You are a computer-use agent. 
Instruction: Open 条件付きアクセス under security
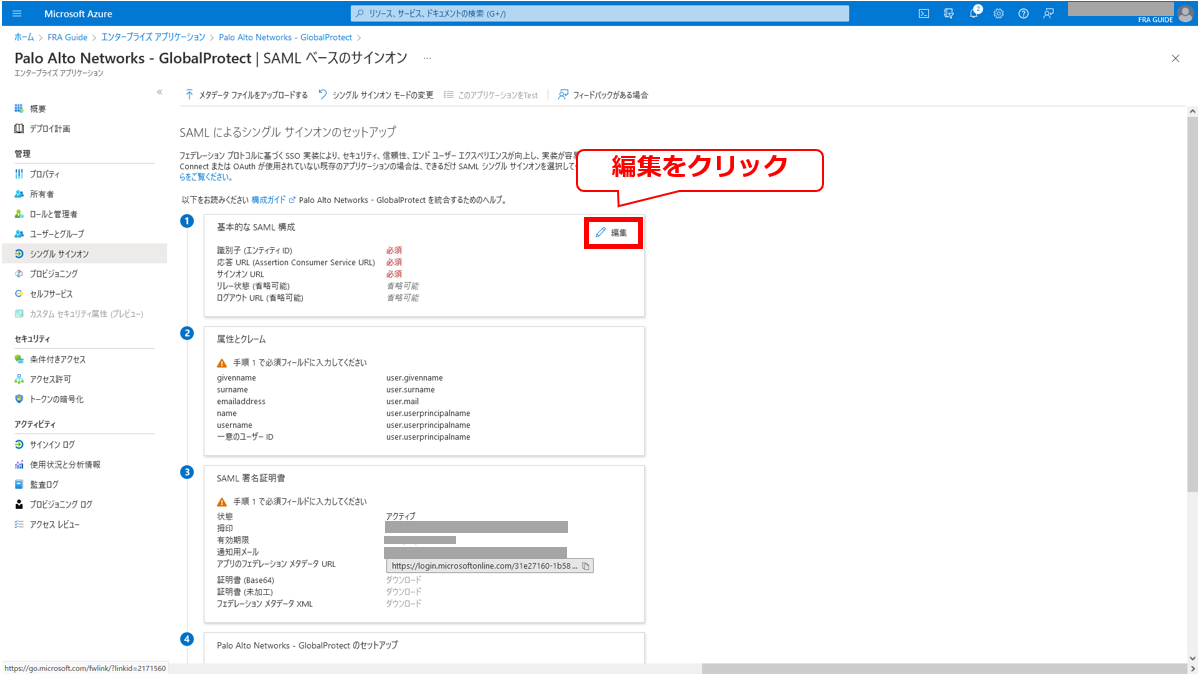(57, 359)
